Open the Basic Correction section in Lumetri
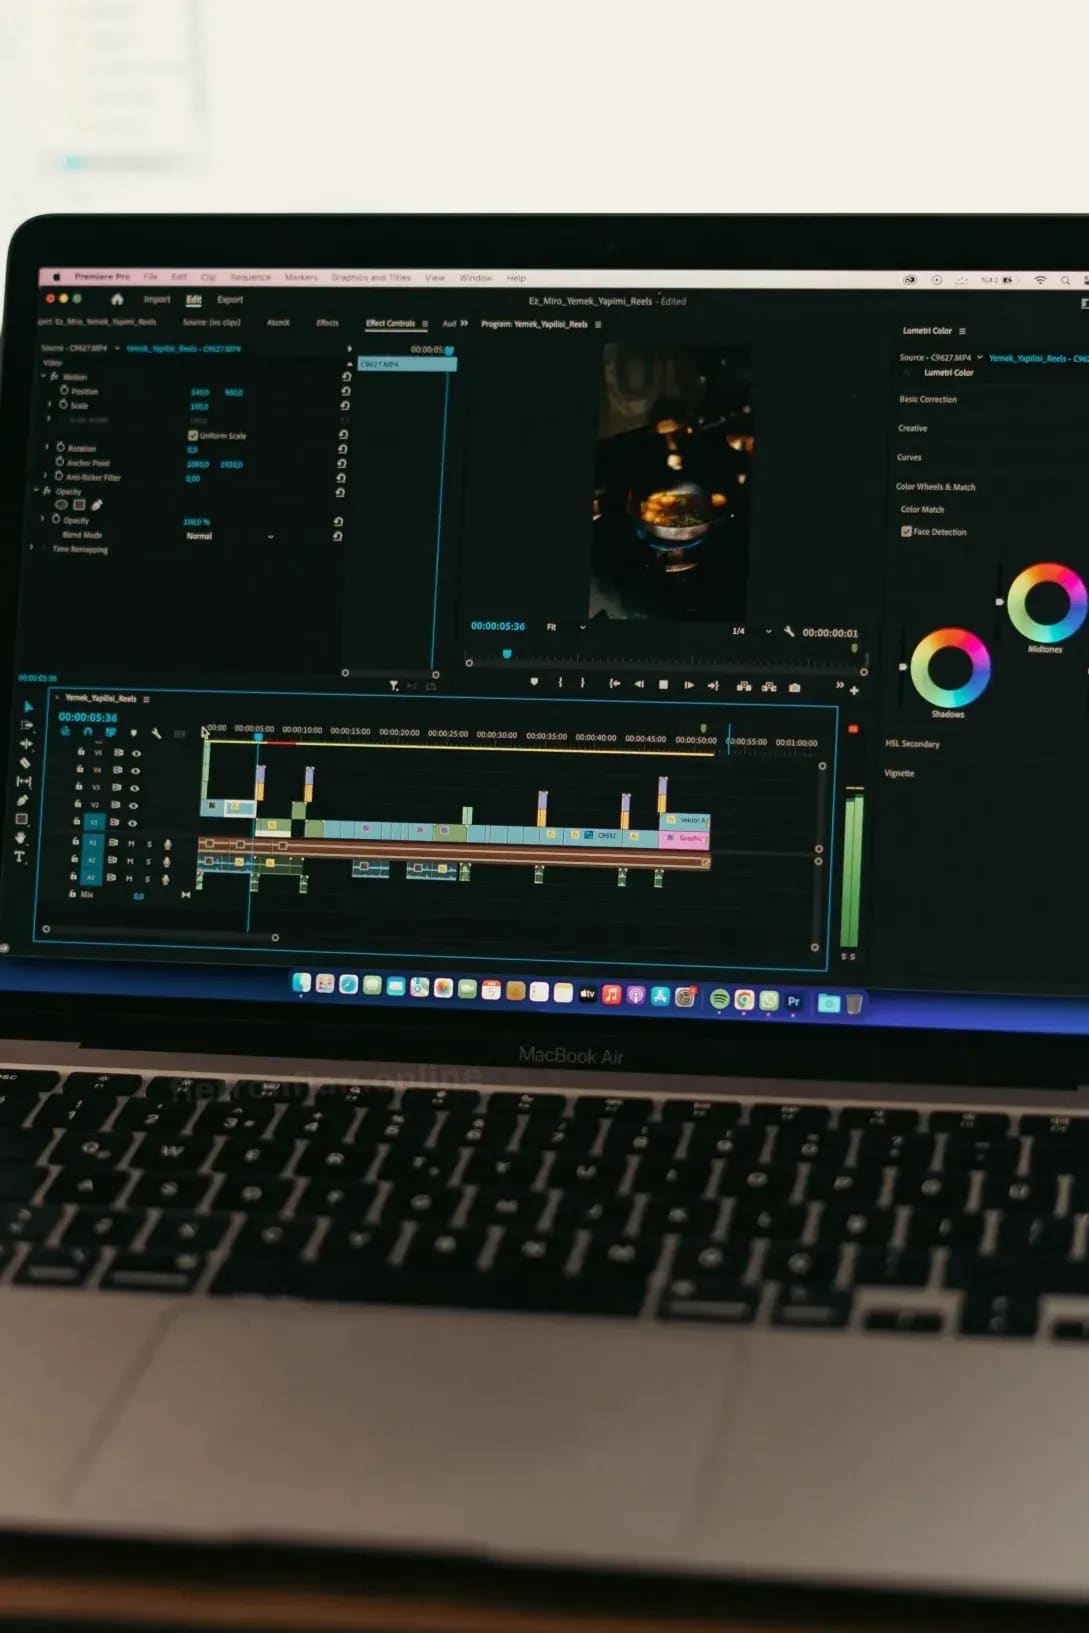The width and height of the screenshot is (1089, 1633). tap(928, 399)
